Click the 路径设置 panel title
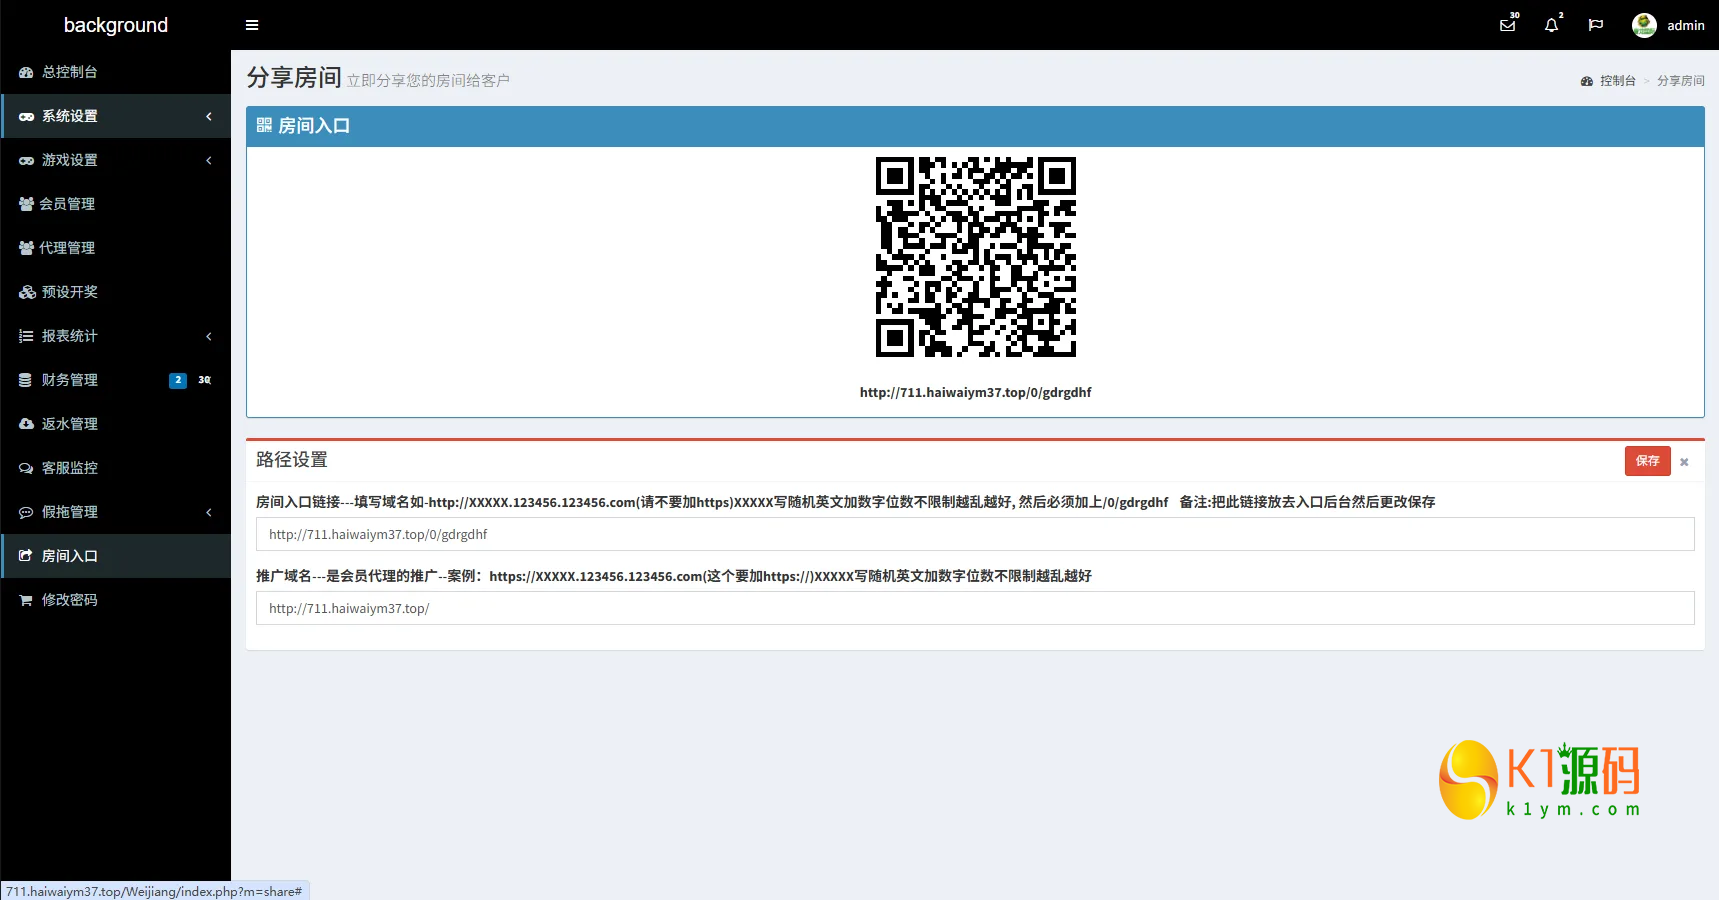 [292, 460]
